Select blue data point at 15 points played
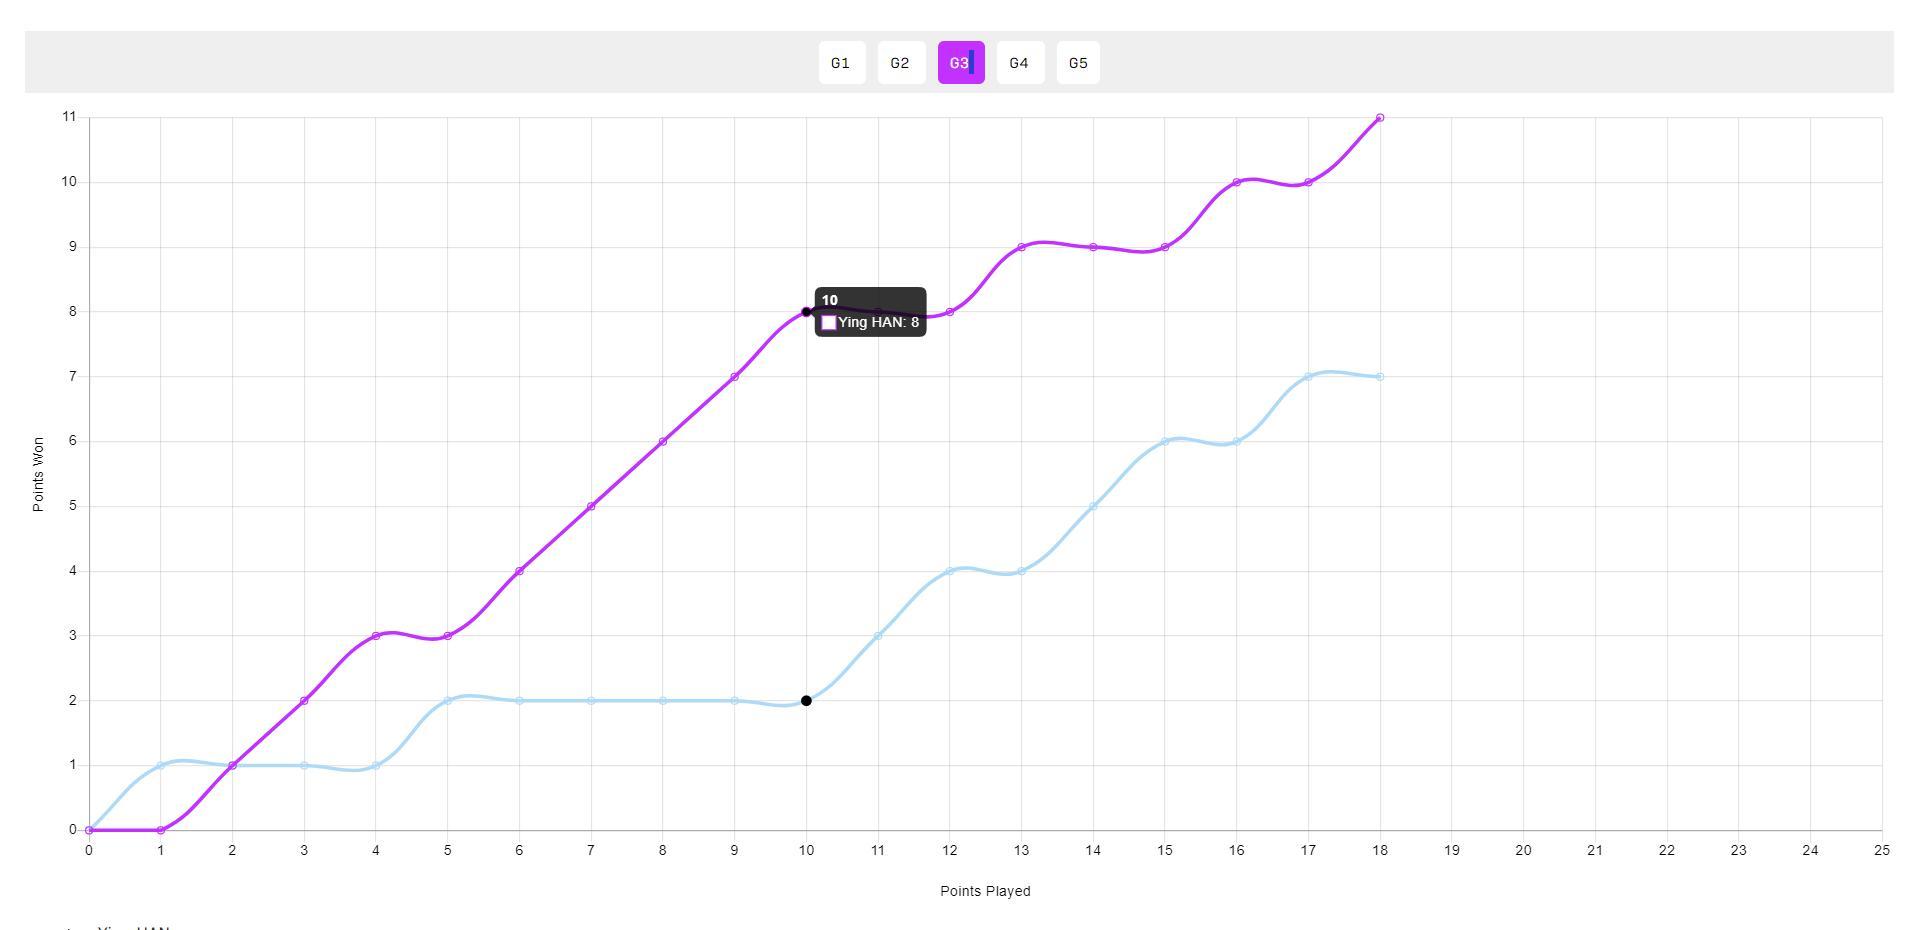The image size is (1911, 930). (1165, 442)
